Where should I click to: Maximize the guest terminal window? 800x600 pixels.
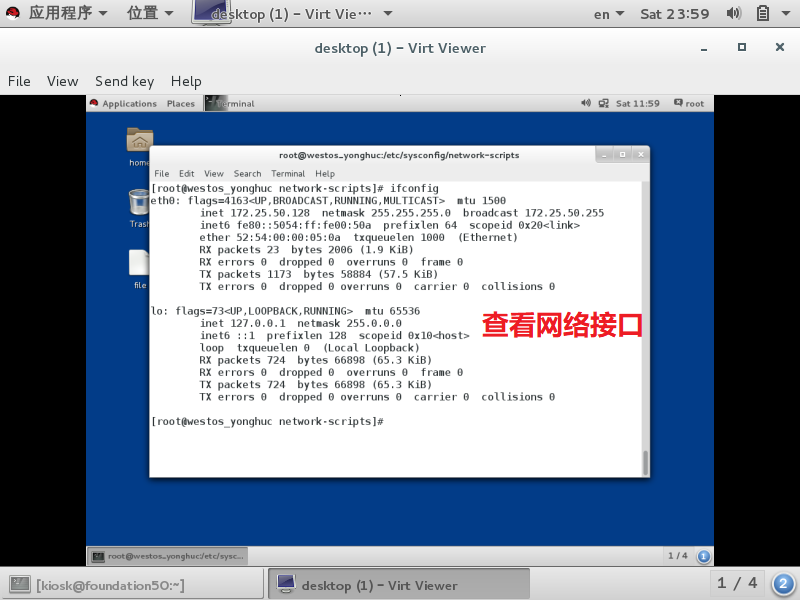click(x=622, y=155)
